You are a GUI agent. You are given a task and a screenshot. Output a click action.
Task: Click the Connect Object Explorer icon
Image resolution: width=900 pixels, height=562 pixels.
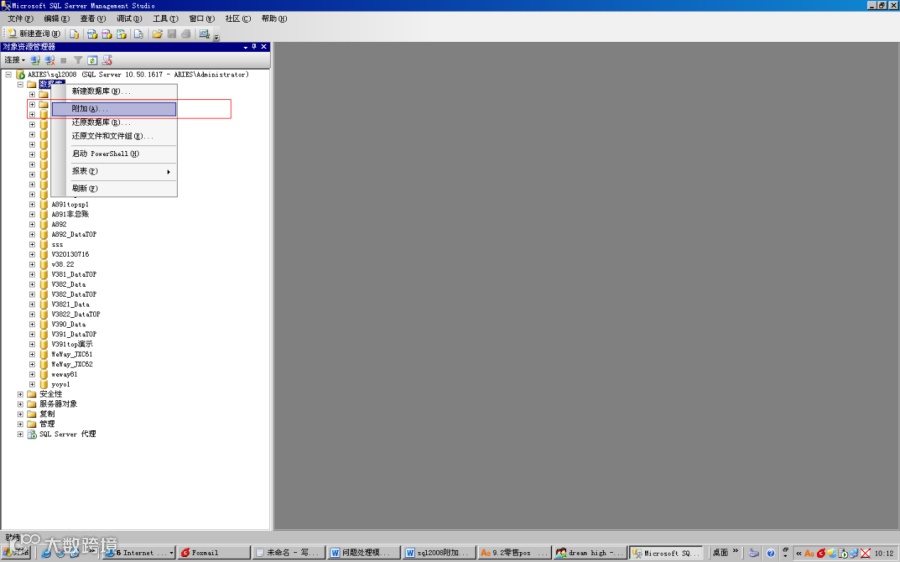click(x=36, y=60)
